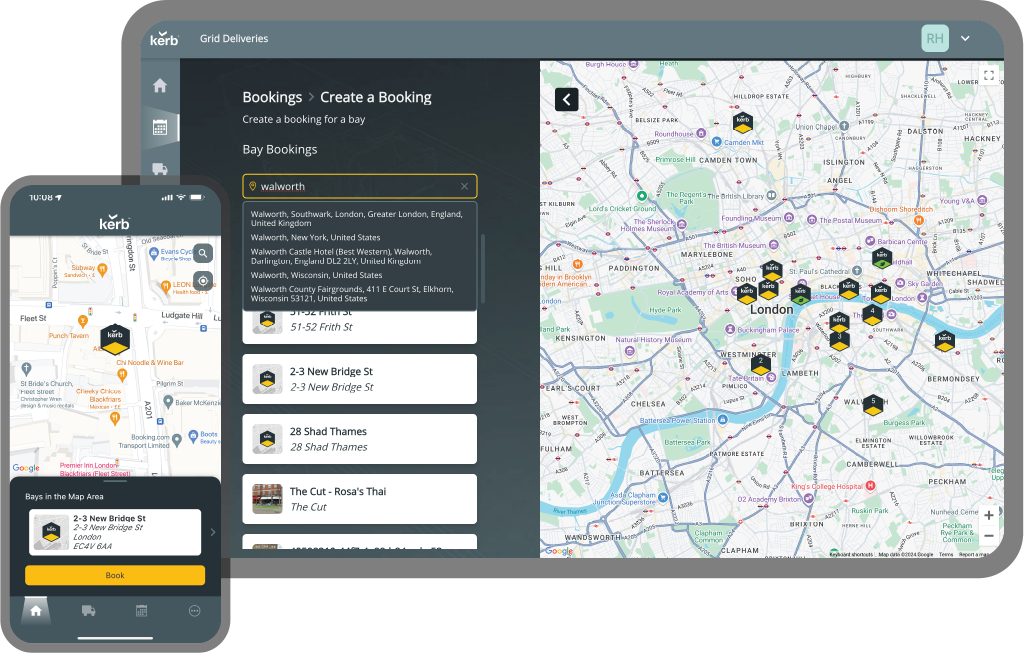This screenshot has width=1024, height=653.
Task: Open the Home tab in the phone bottom bar
Action: pos(36,611)
